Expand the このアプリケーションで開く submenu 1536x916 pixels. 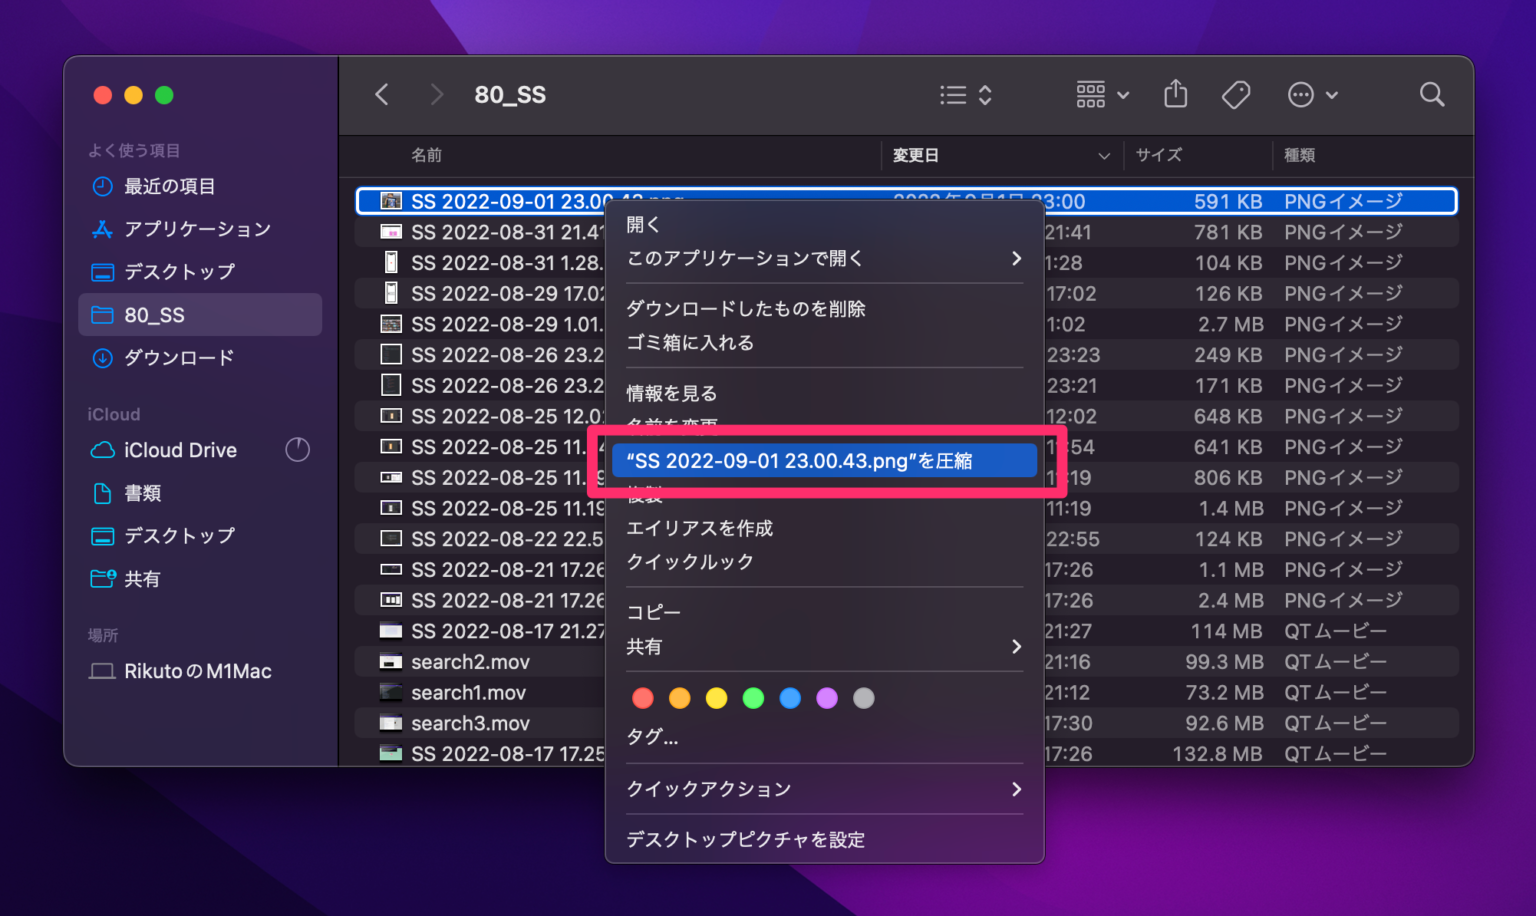click(x=745, y=258)
